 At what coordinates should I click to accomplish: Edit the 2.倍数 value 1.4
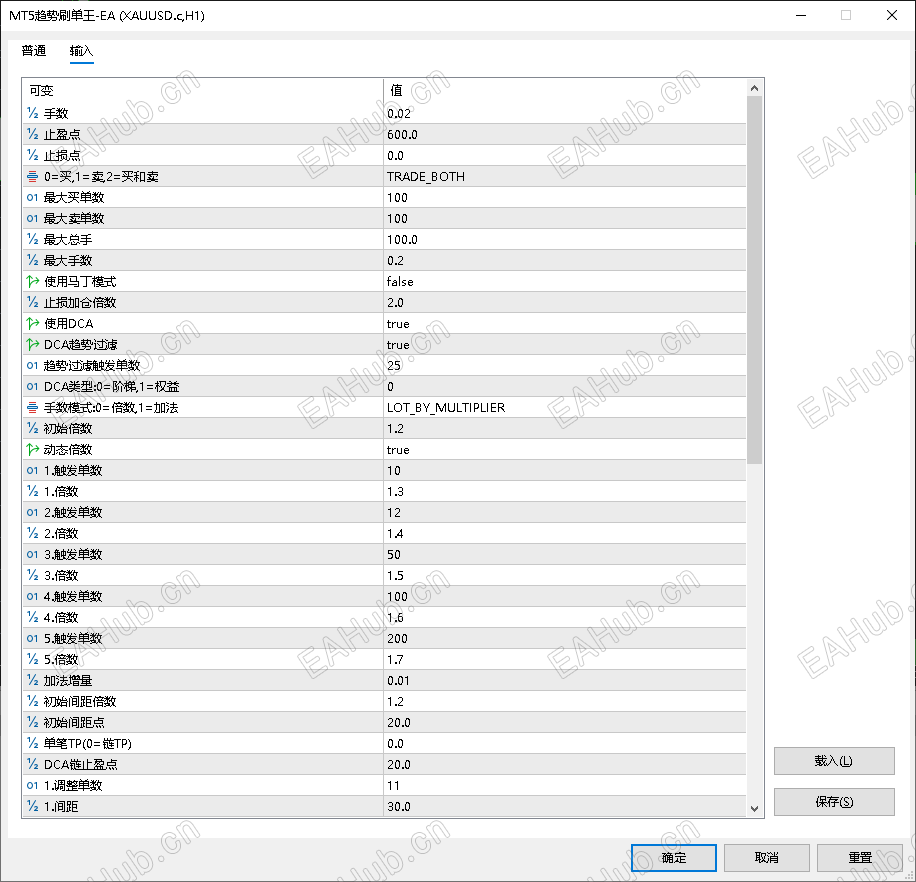click(x=564, y=534)
